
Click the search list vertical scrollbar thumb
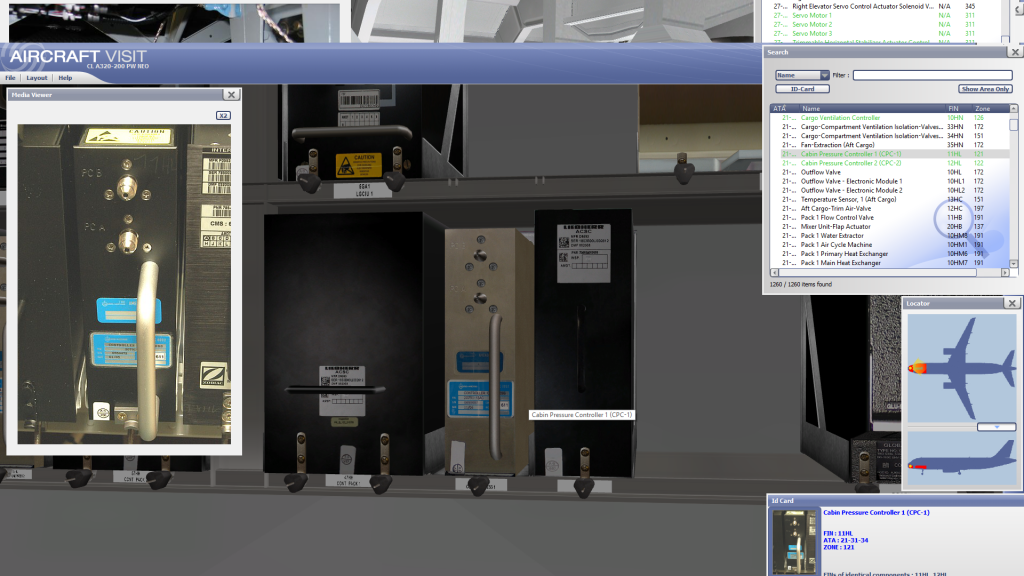point(1014,124)
